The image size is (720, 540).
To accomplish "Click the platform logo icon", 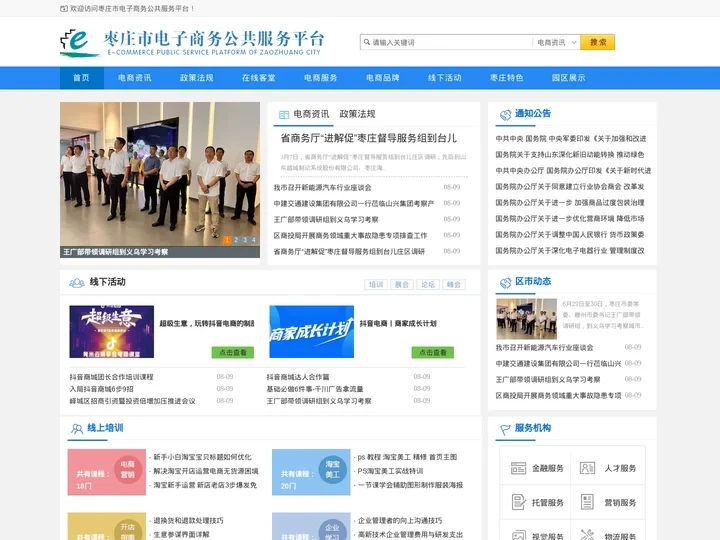I will tap(79, 43).
